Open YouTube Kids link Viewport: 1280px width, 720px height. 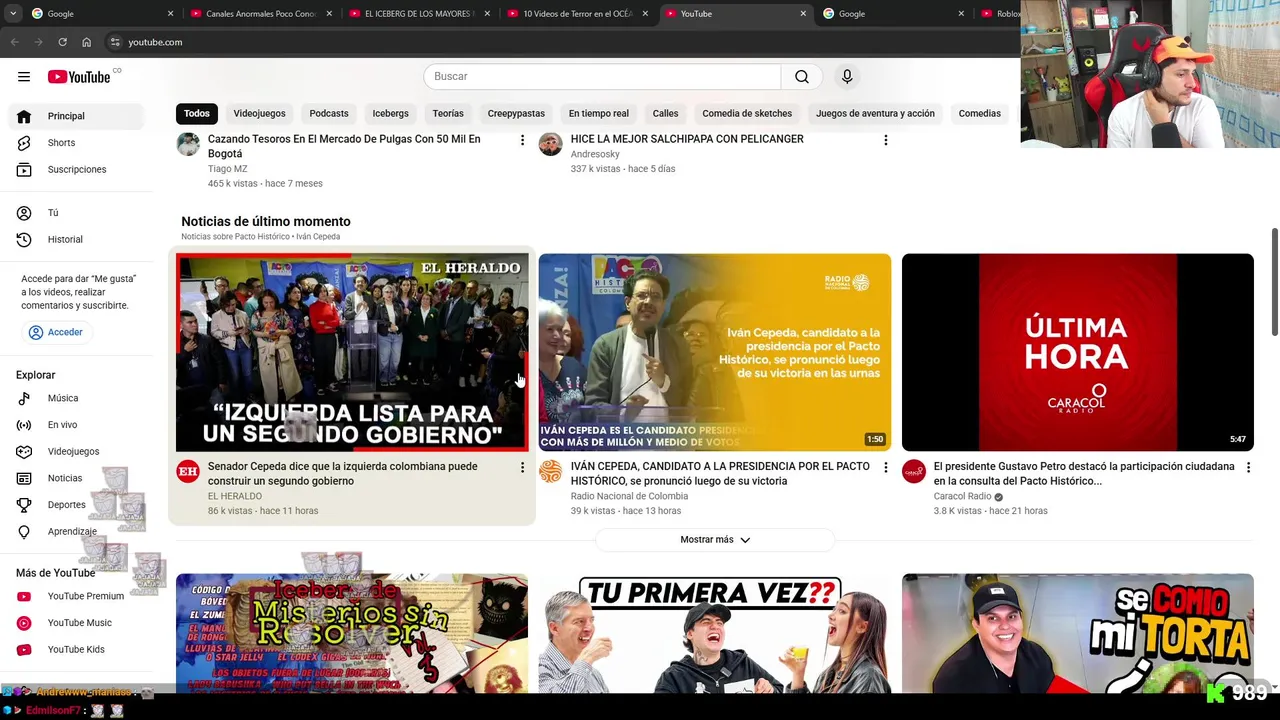point(78,650)
